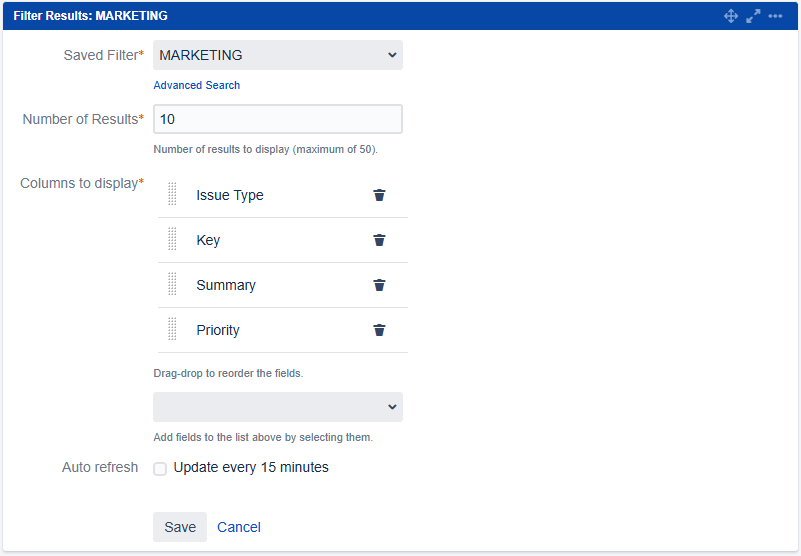The image size is (801, 556).
Task: Open the add fields dropdown
Action: [278, 407]
